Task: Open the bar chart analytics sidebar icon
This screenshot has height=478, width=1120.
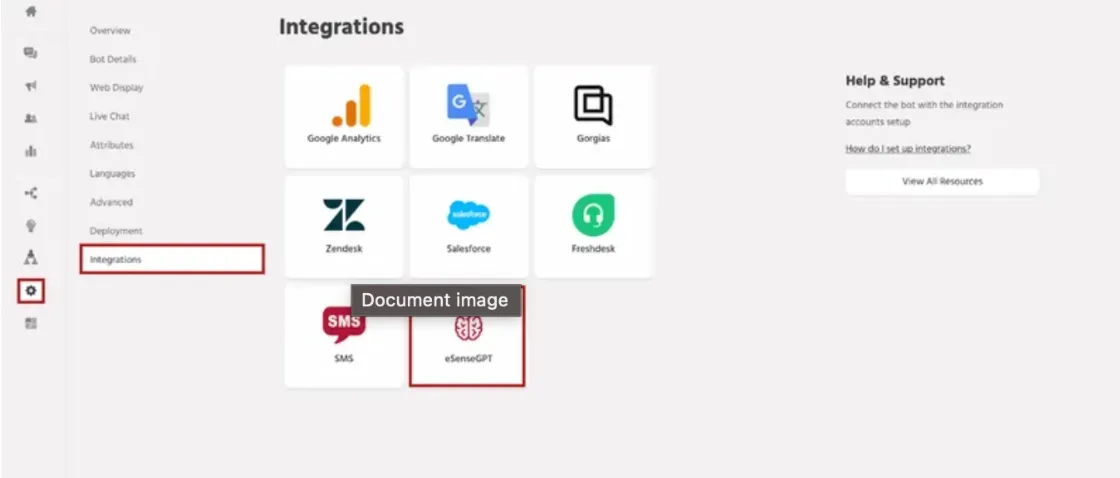Action: point(31,151)
